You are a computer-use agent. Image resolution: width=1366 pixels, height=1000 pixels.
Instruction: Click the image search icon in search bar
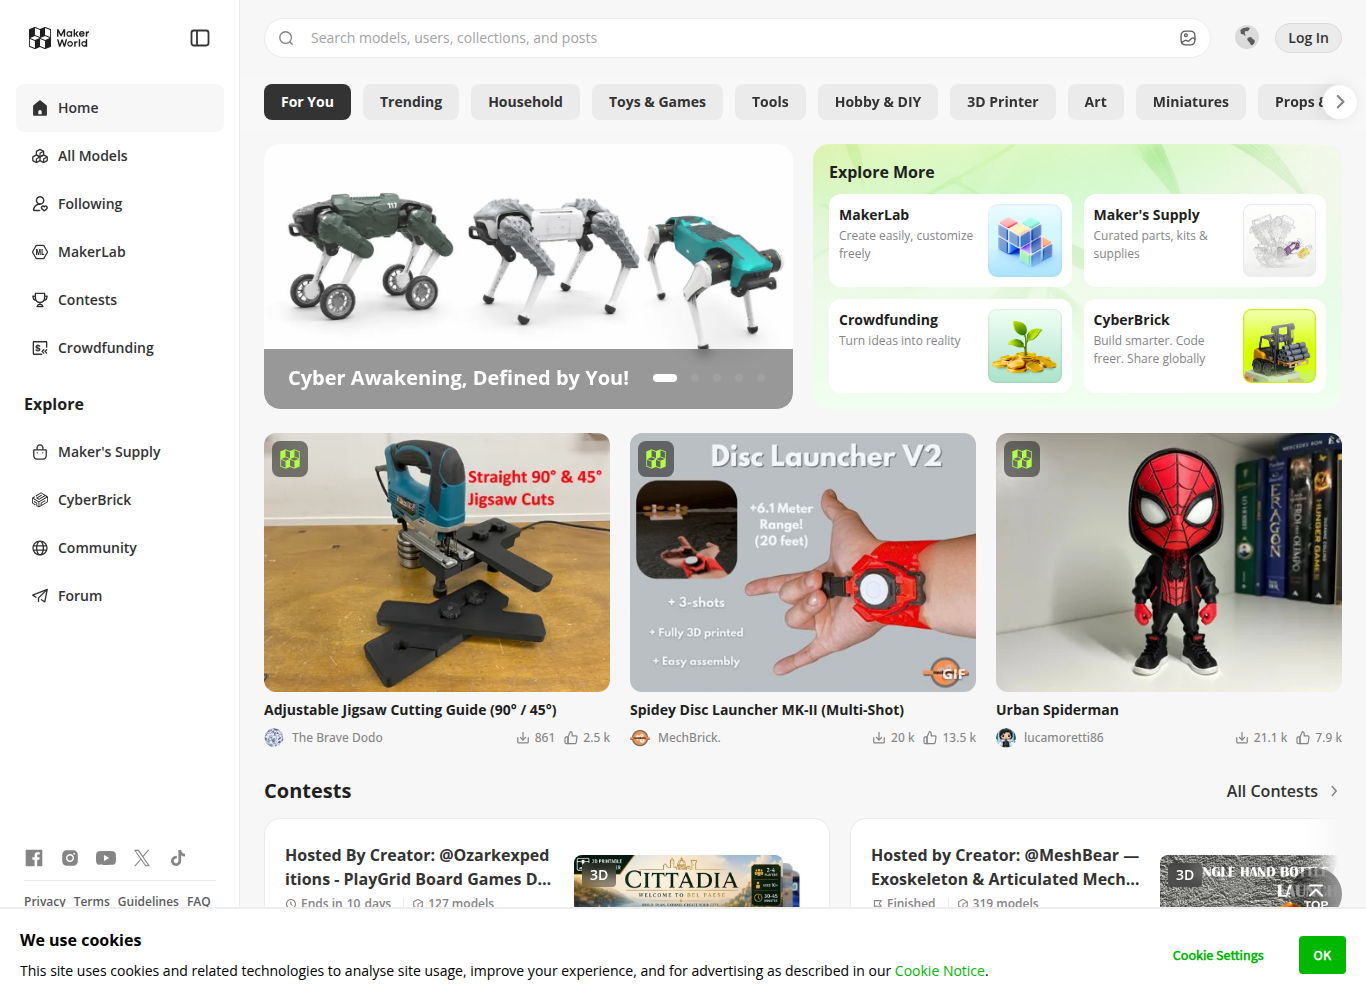tap(1188, 38)
